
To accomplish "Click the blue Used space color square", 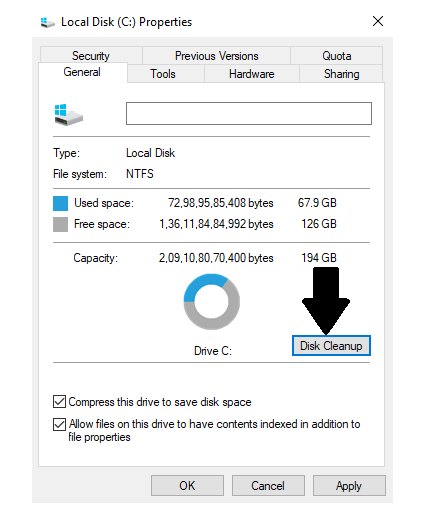I will (x=60, y=203).
